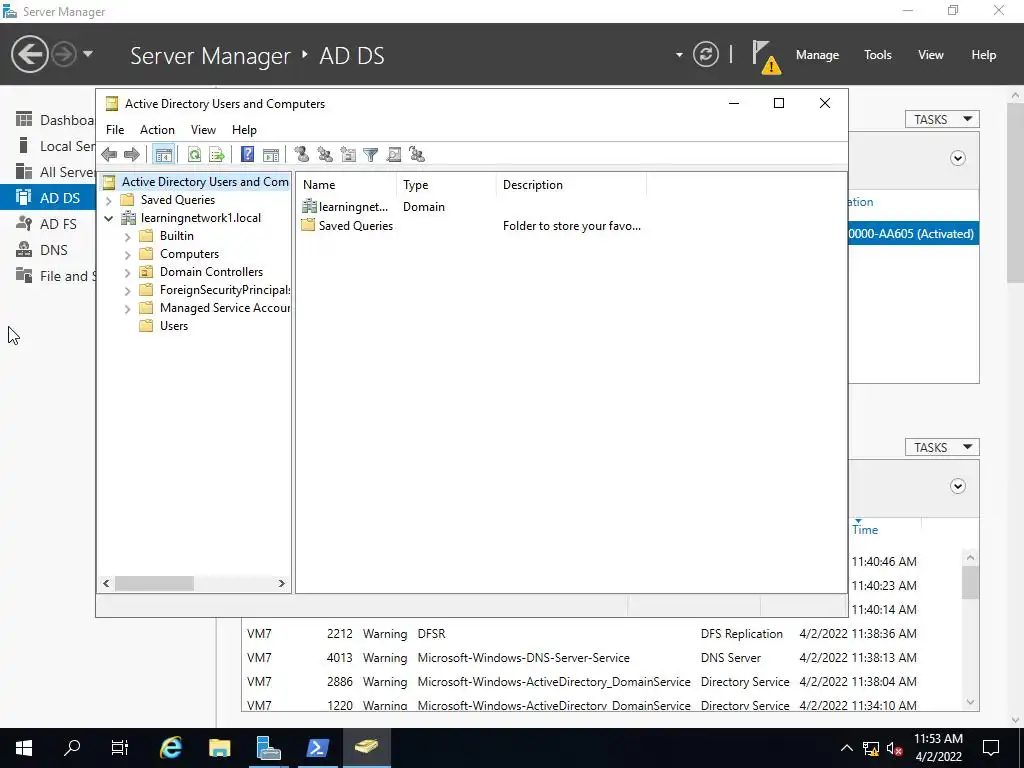Click Add to group toolbar icon
This screenshot has height=768, width=1024.
pos(417,155)
